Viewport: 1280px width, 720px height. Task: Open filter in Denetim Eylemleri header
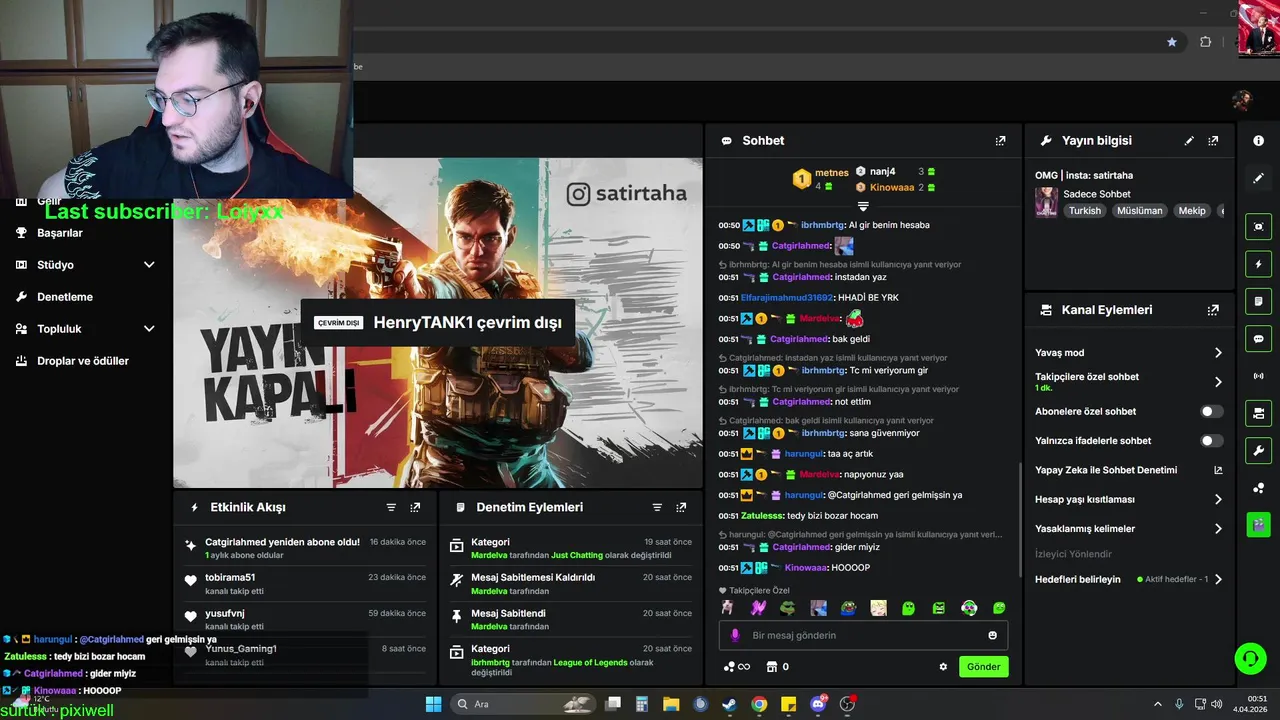click(657, 507)
